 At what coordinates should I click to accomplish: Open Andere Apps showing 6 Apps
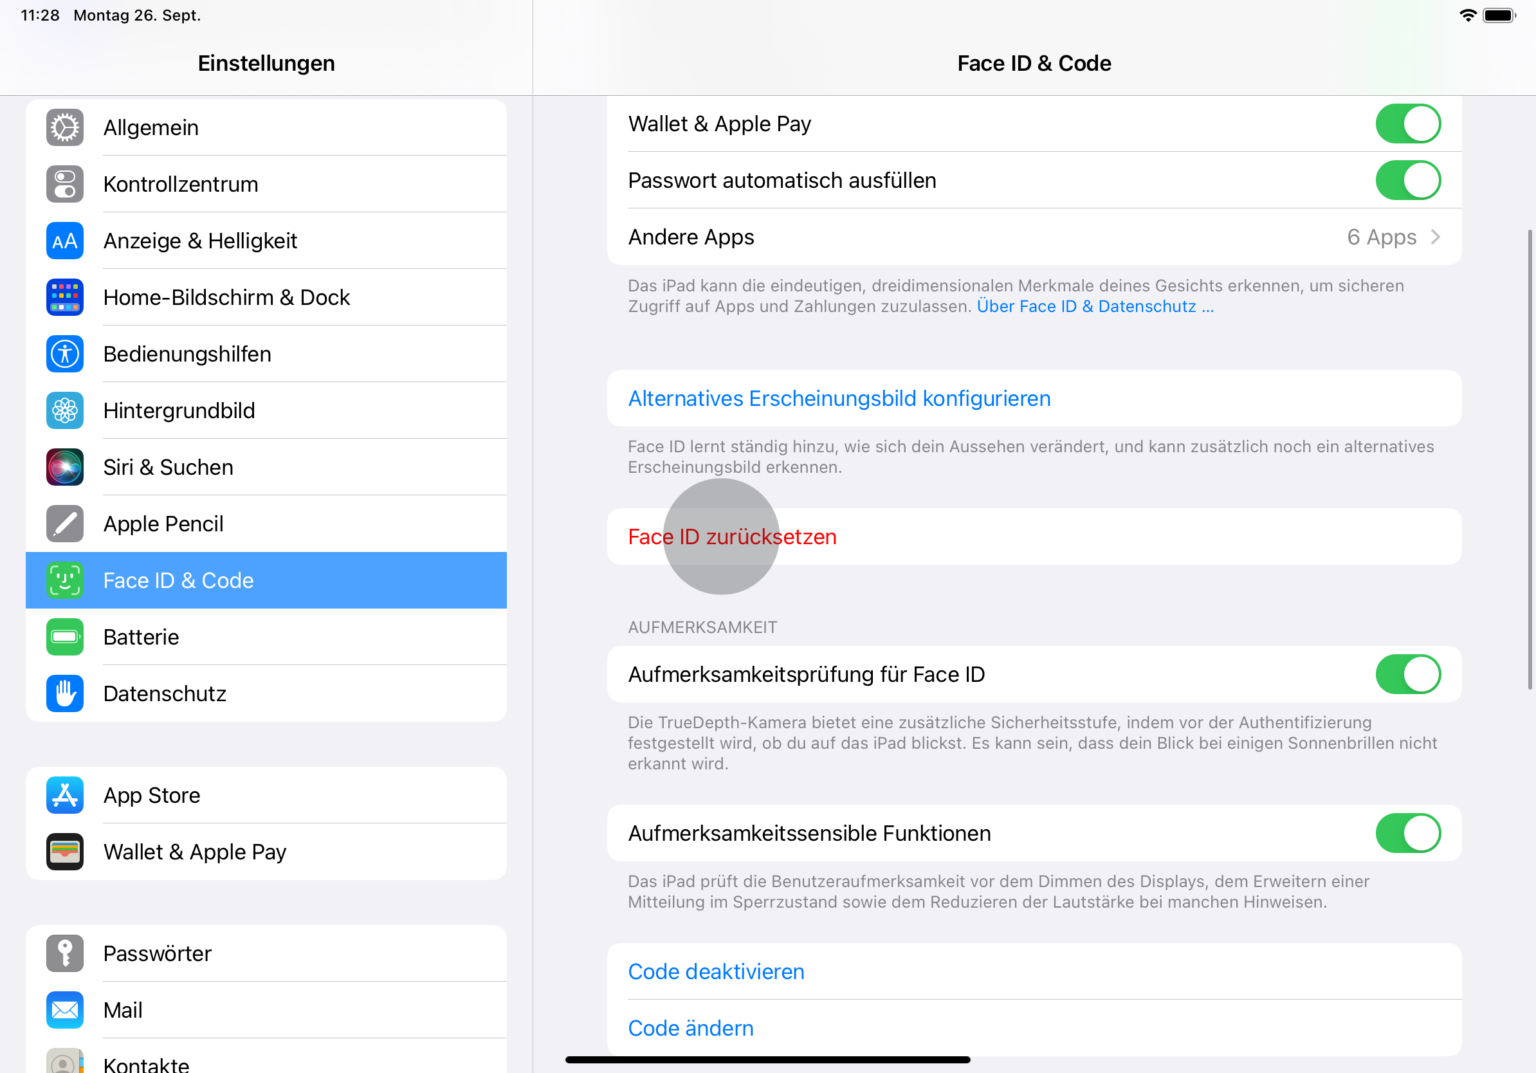point(1034,237)
